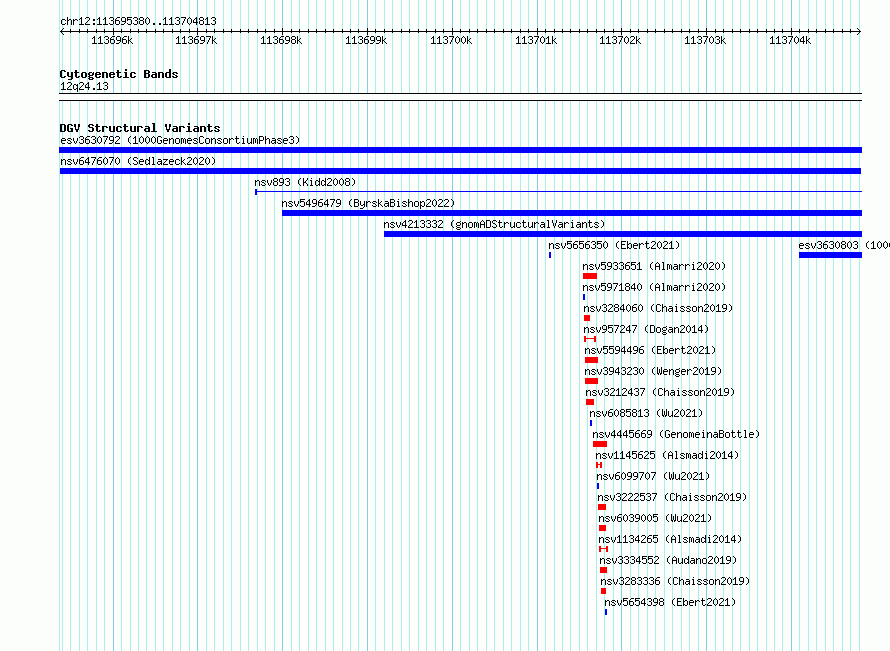Click the red bar under nsv5933651
The width and height of the screenshot is (890, 651).
coord(590,276)
